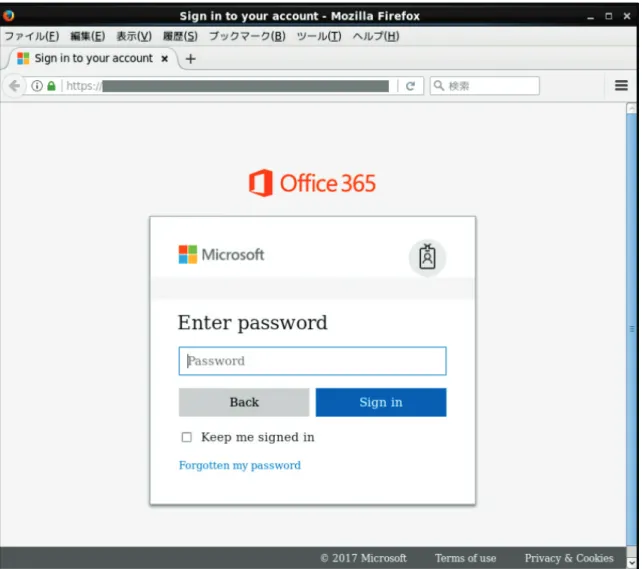Close the 'Sign in to your account' tab

[165, 59]
